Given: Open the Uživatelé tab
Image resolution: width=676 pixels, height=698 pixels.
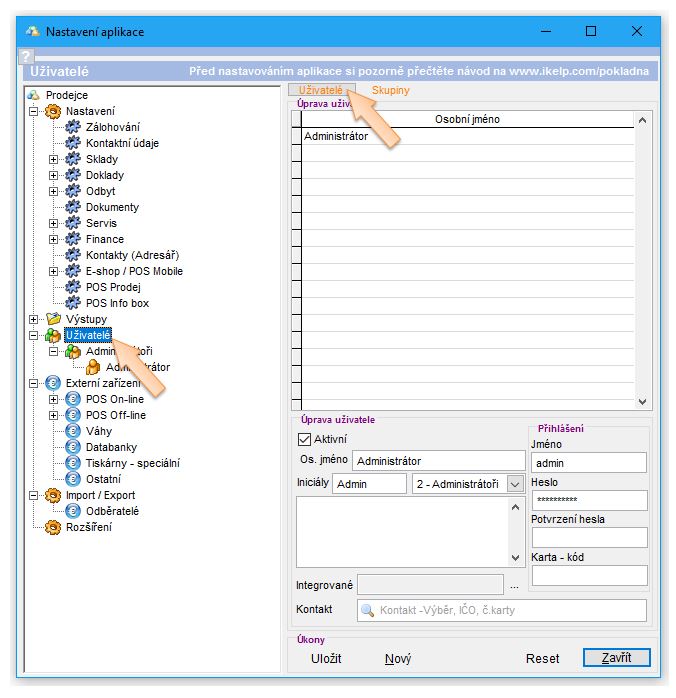Looking at the screenshot, I should click(x=320, y=91).
